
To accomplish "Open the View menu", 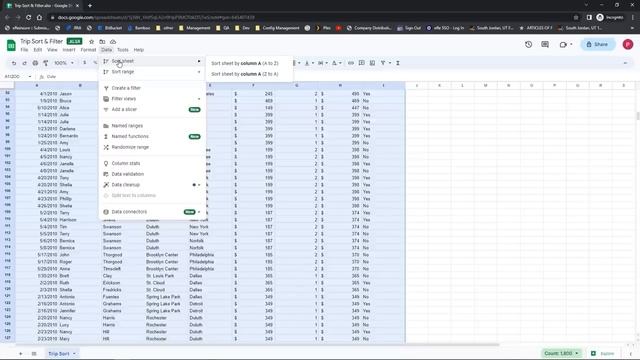I will pyautogui.click(x=52, y=50).
